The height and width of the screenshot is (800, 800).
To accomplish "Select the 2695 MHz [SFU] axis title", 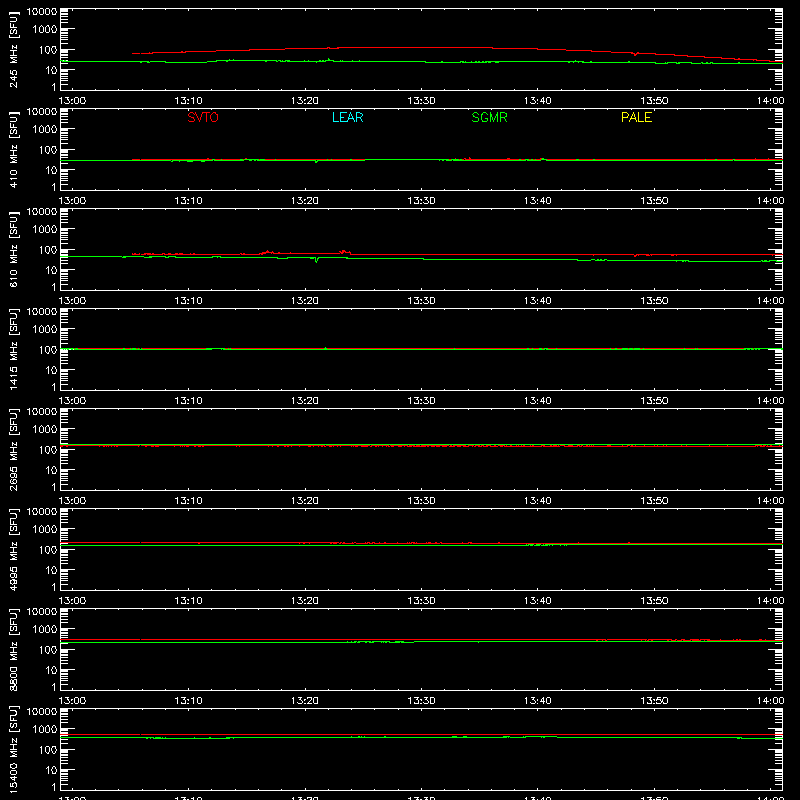I will [14, 449].
